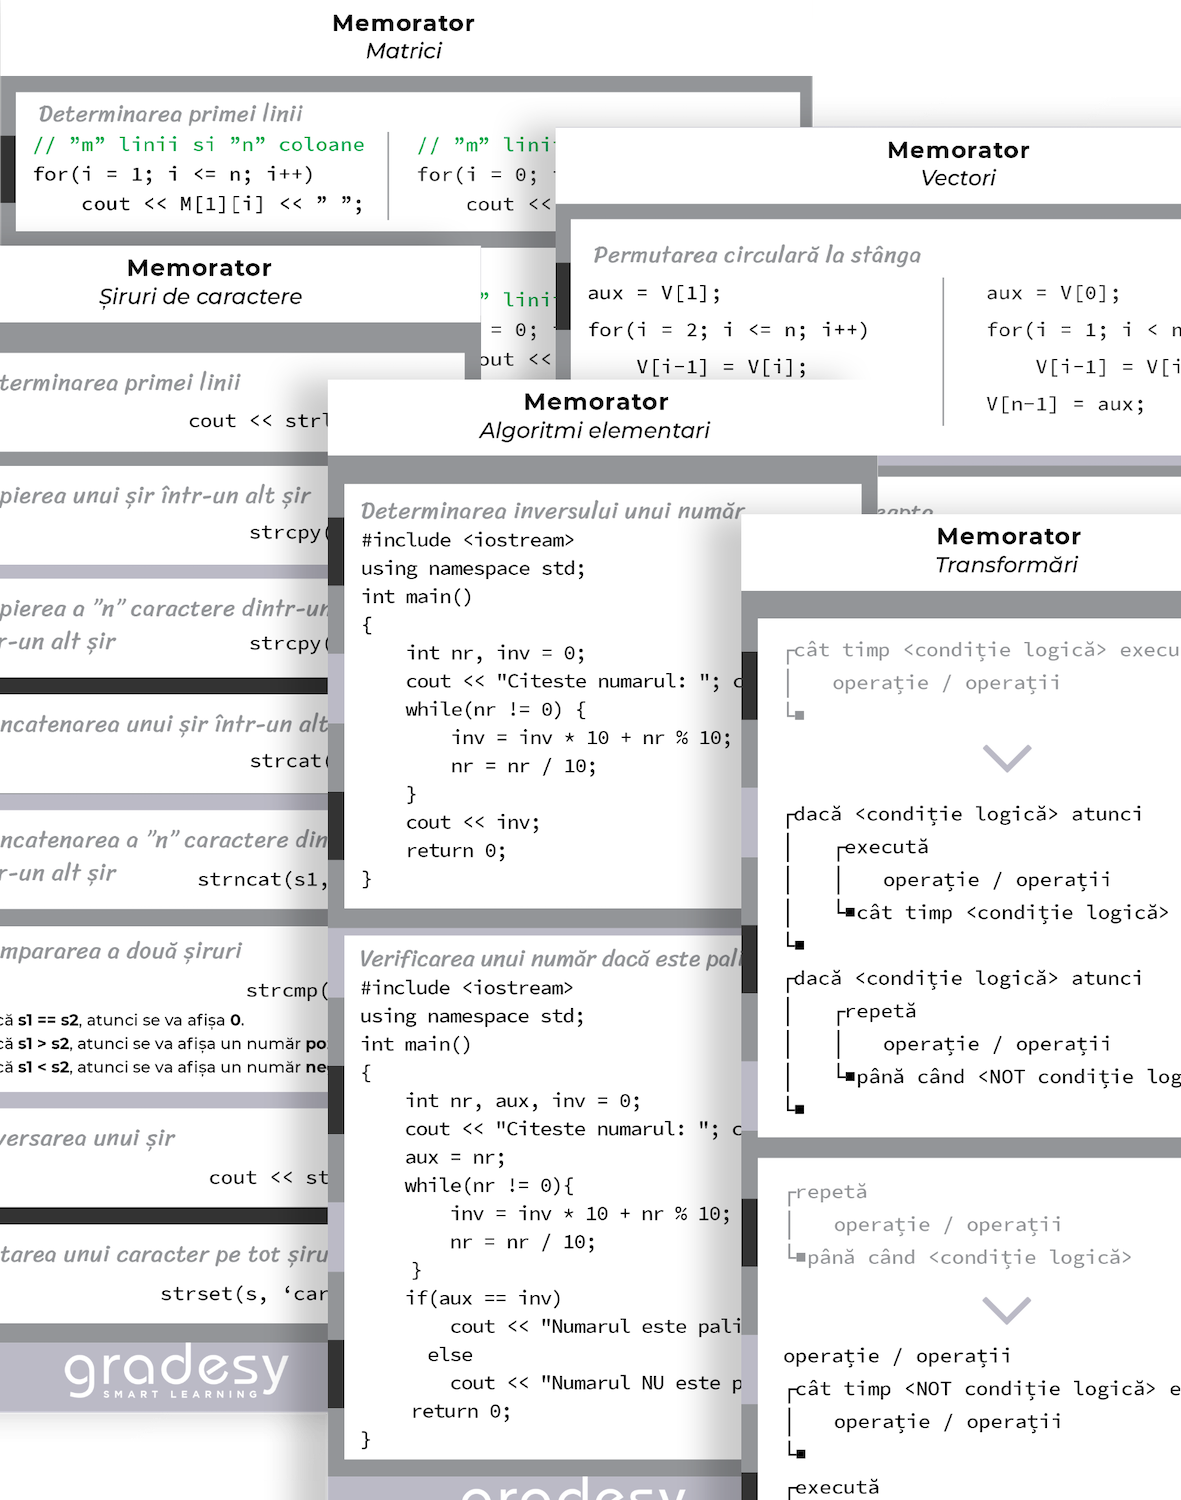The image size is (1181, 1500).
Task: Click the 'Verificarea unui număr' palindrome heading
Action: point(548,959)
